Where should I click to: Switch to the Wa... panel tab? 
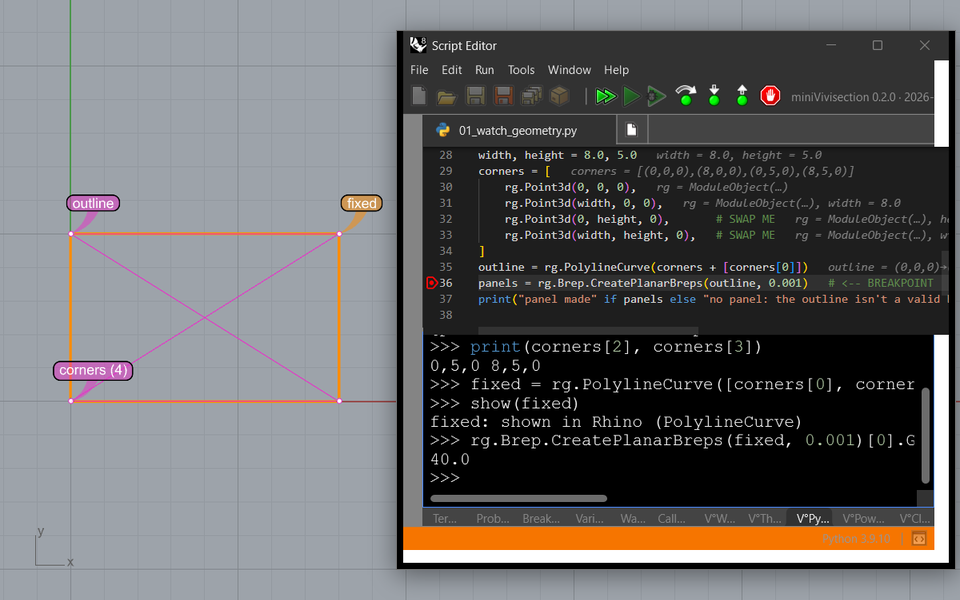pos(633,519)
